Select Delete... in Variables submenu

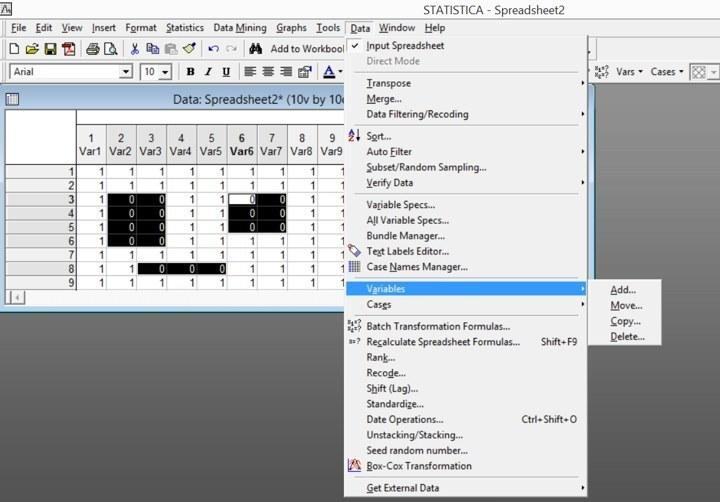[x=627, y=337]
